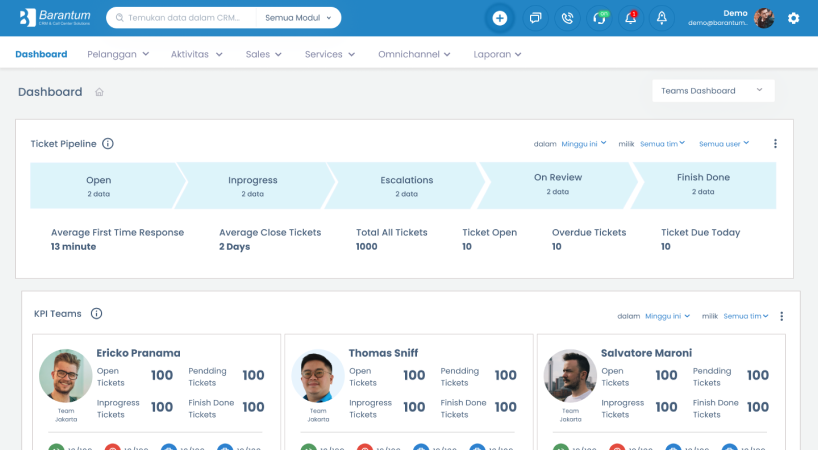Open the Sales menu
This screenshot has height=450, width=818.
pos(263,54)
